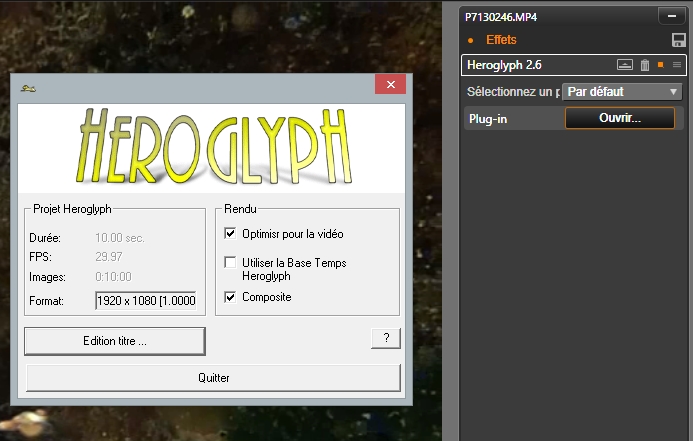Open help with the ? button
This screenshot has height=441, width=693.
pyautogui.click(x=386, y=338)
